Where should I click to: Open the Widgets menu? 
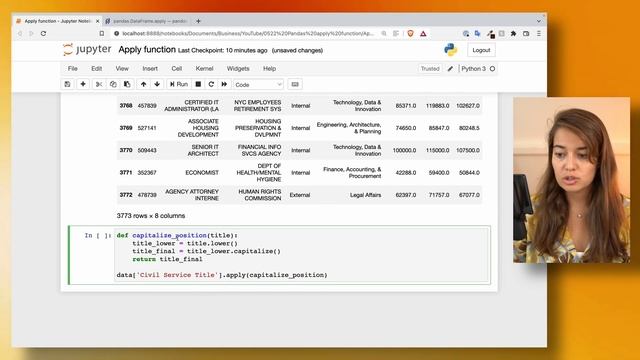(238, 69)
